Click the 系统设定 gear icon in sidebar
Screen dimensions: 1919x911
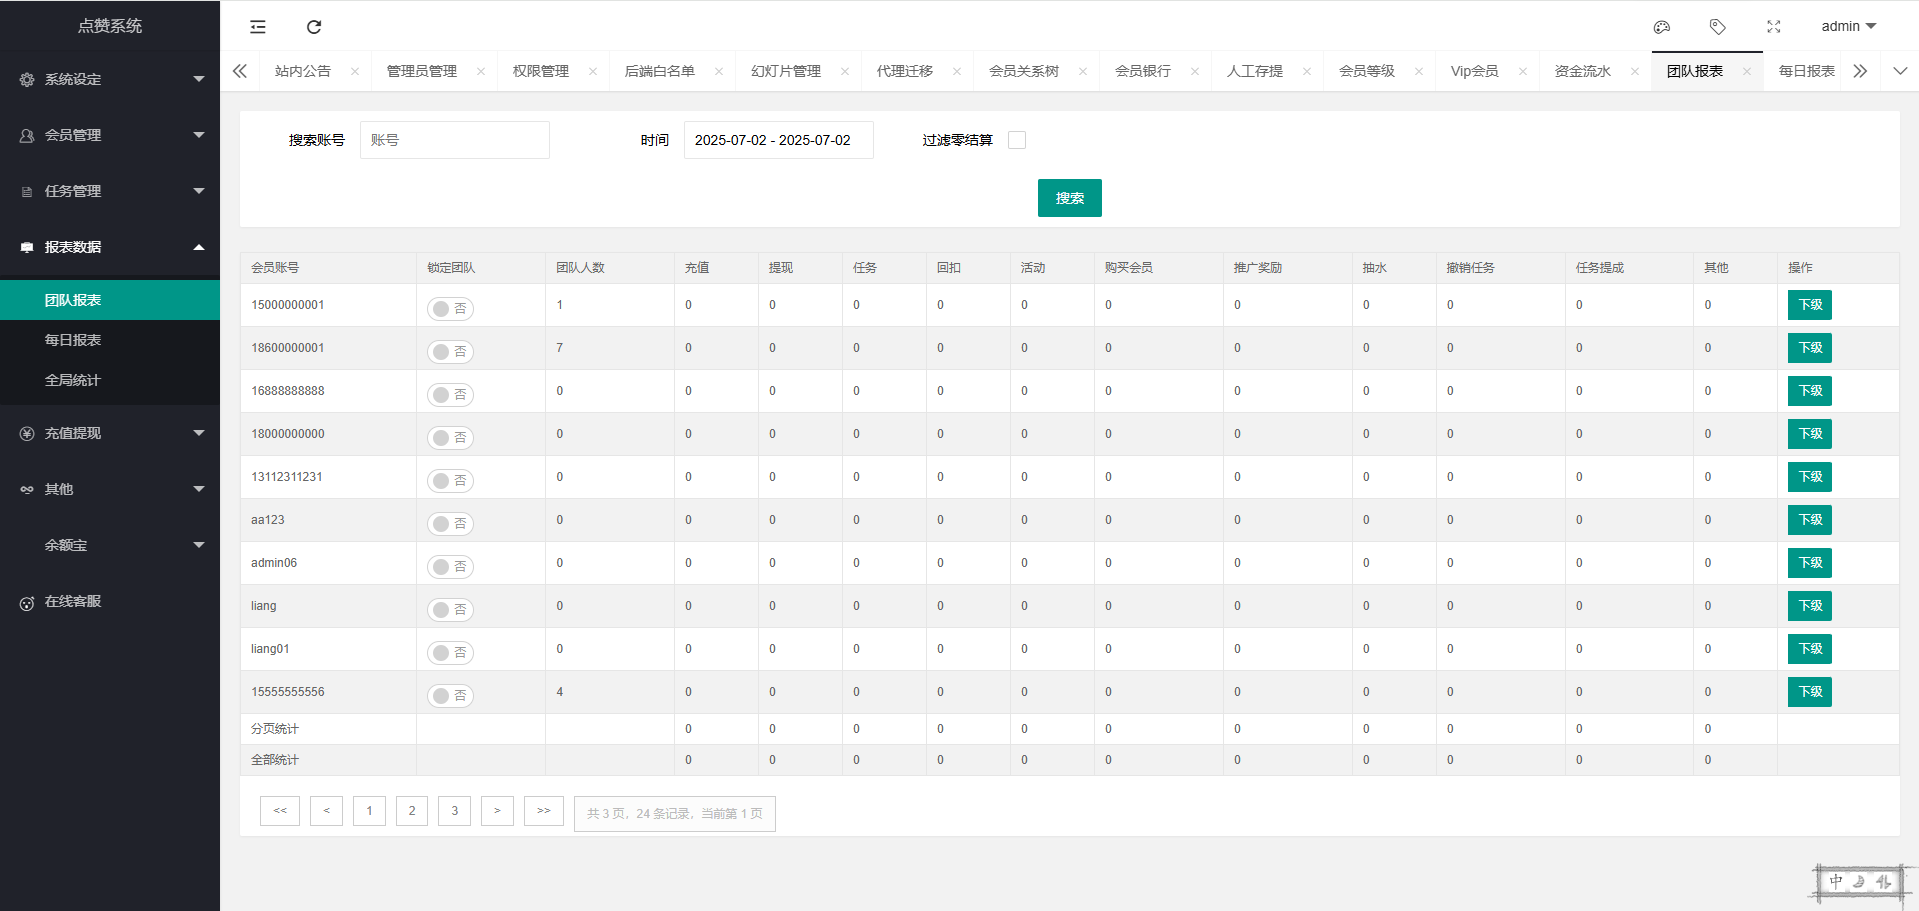(27, 79)
